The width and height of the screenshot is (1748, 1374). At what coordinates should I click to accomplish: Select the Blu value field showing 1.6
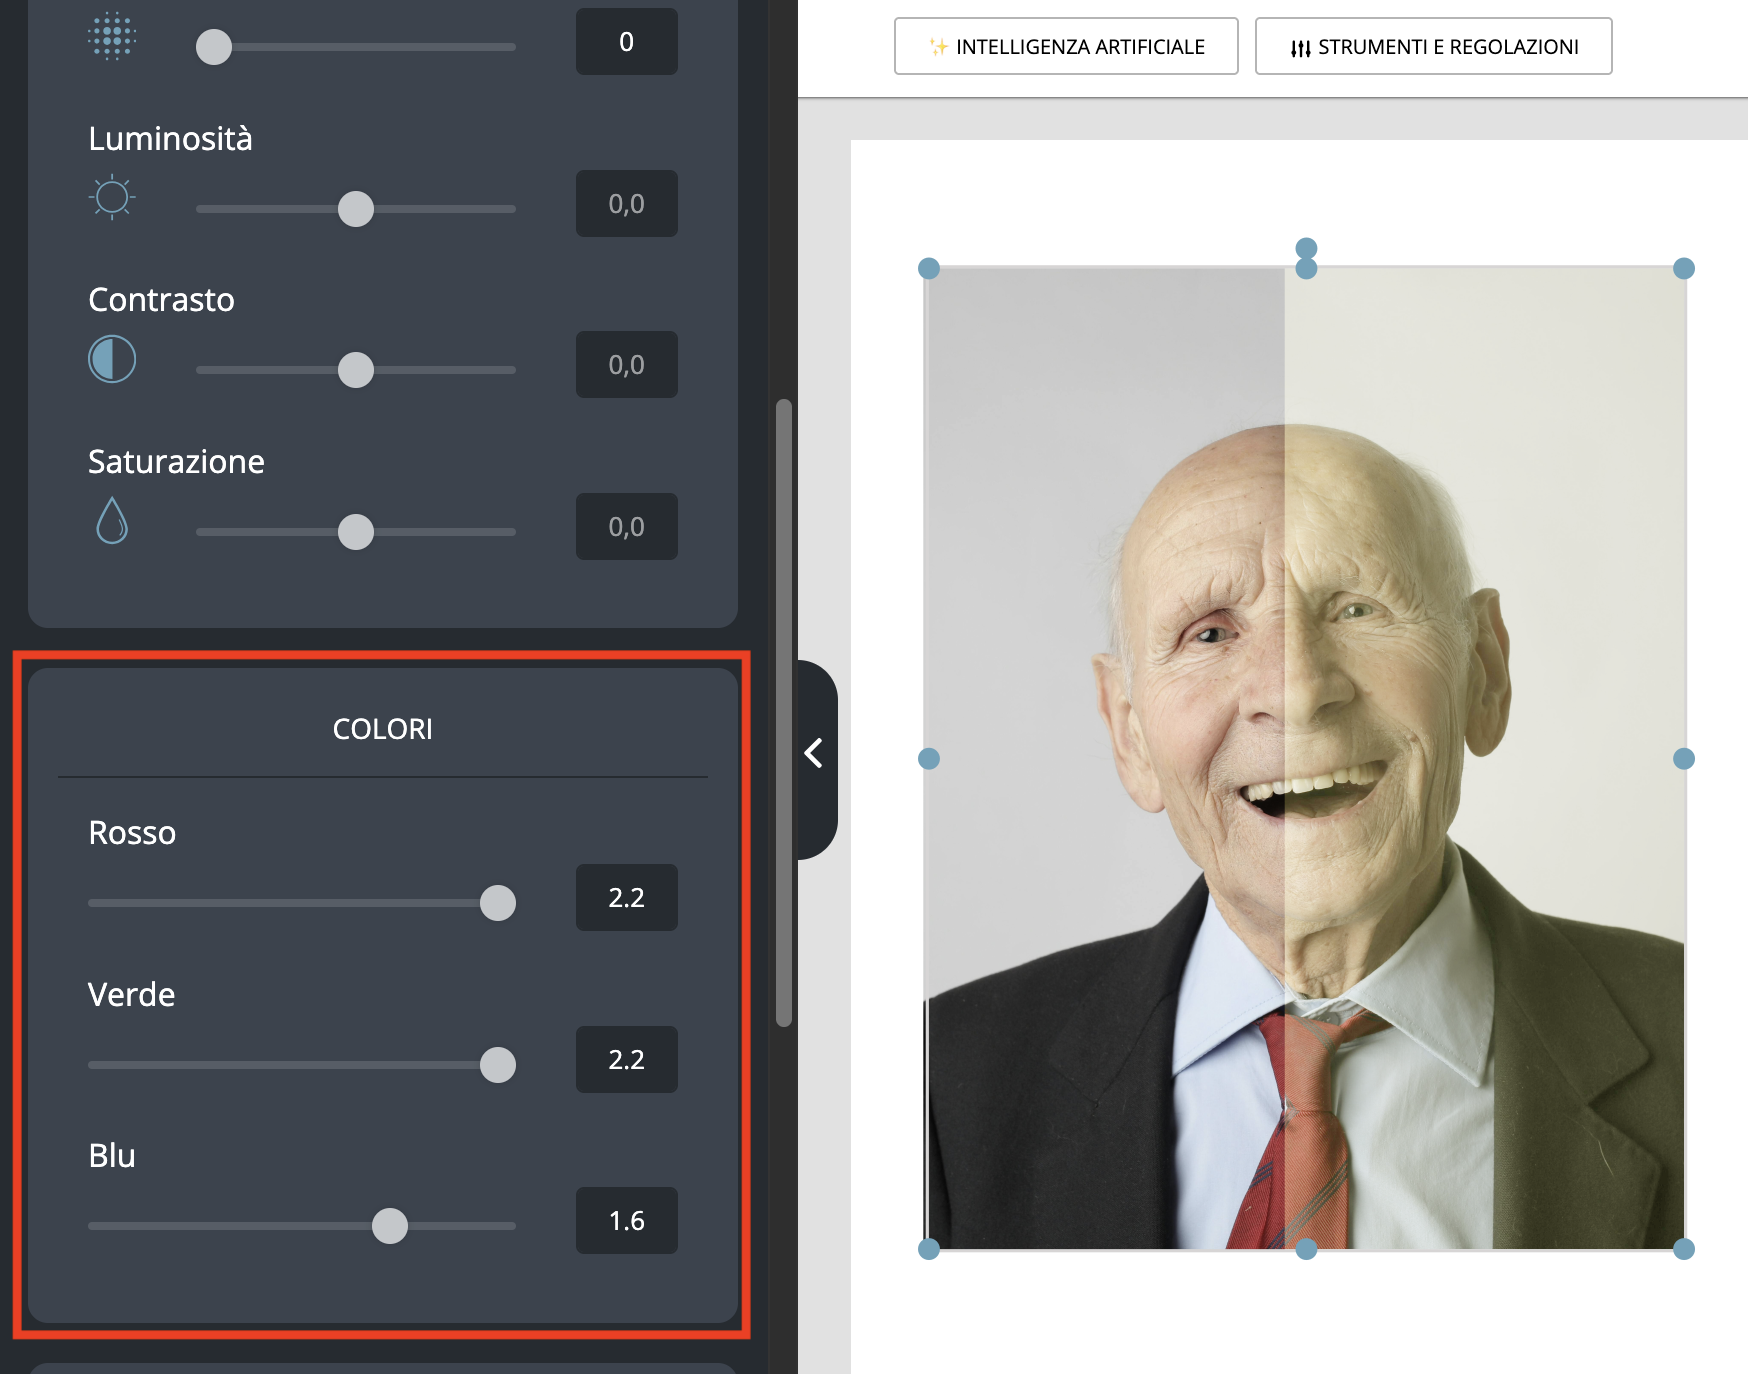(x=626, y=1220)
